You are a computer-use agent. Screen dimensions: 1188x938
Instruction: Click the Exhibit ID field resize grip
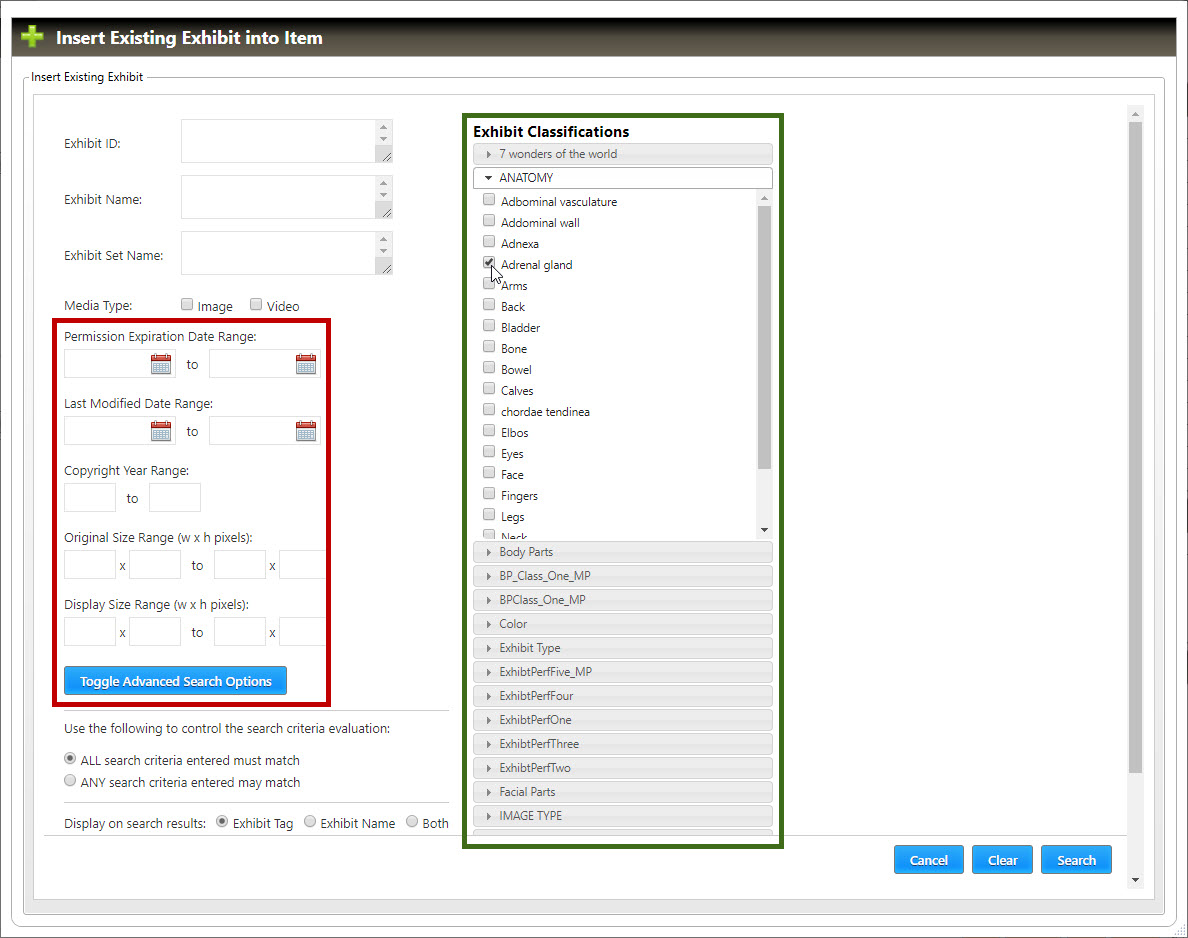pos(384,154)
